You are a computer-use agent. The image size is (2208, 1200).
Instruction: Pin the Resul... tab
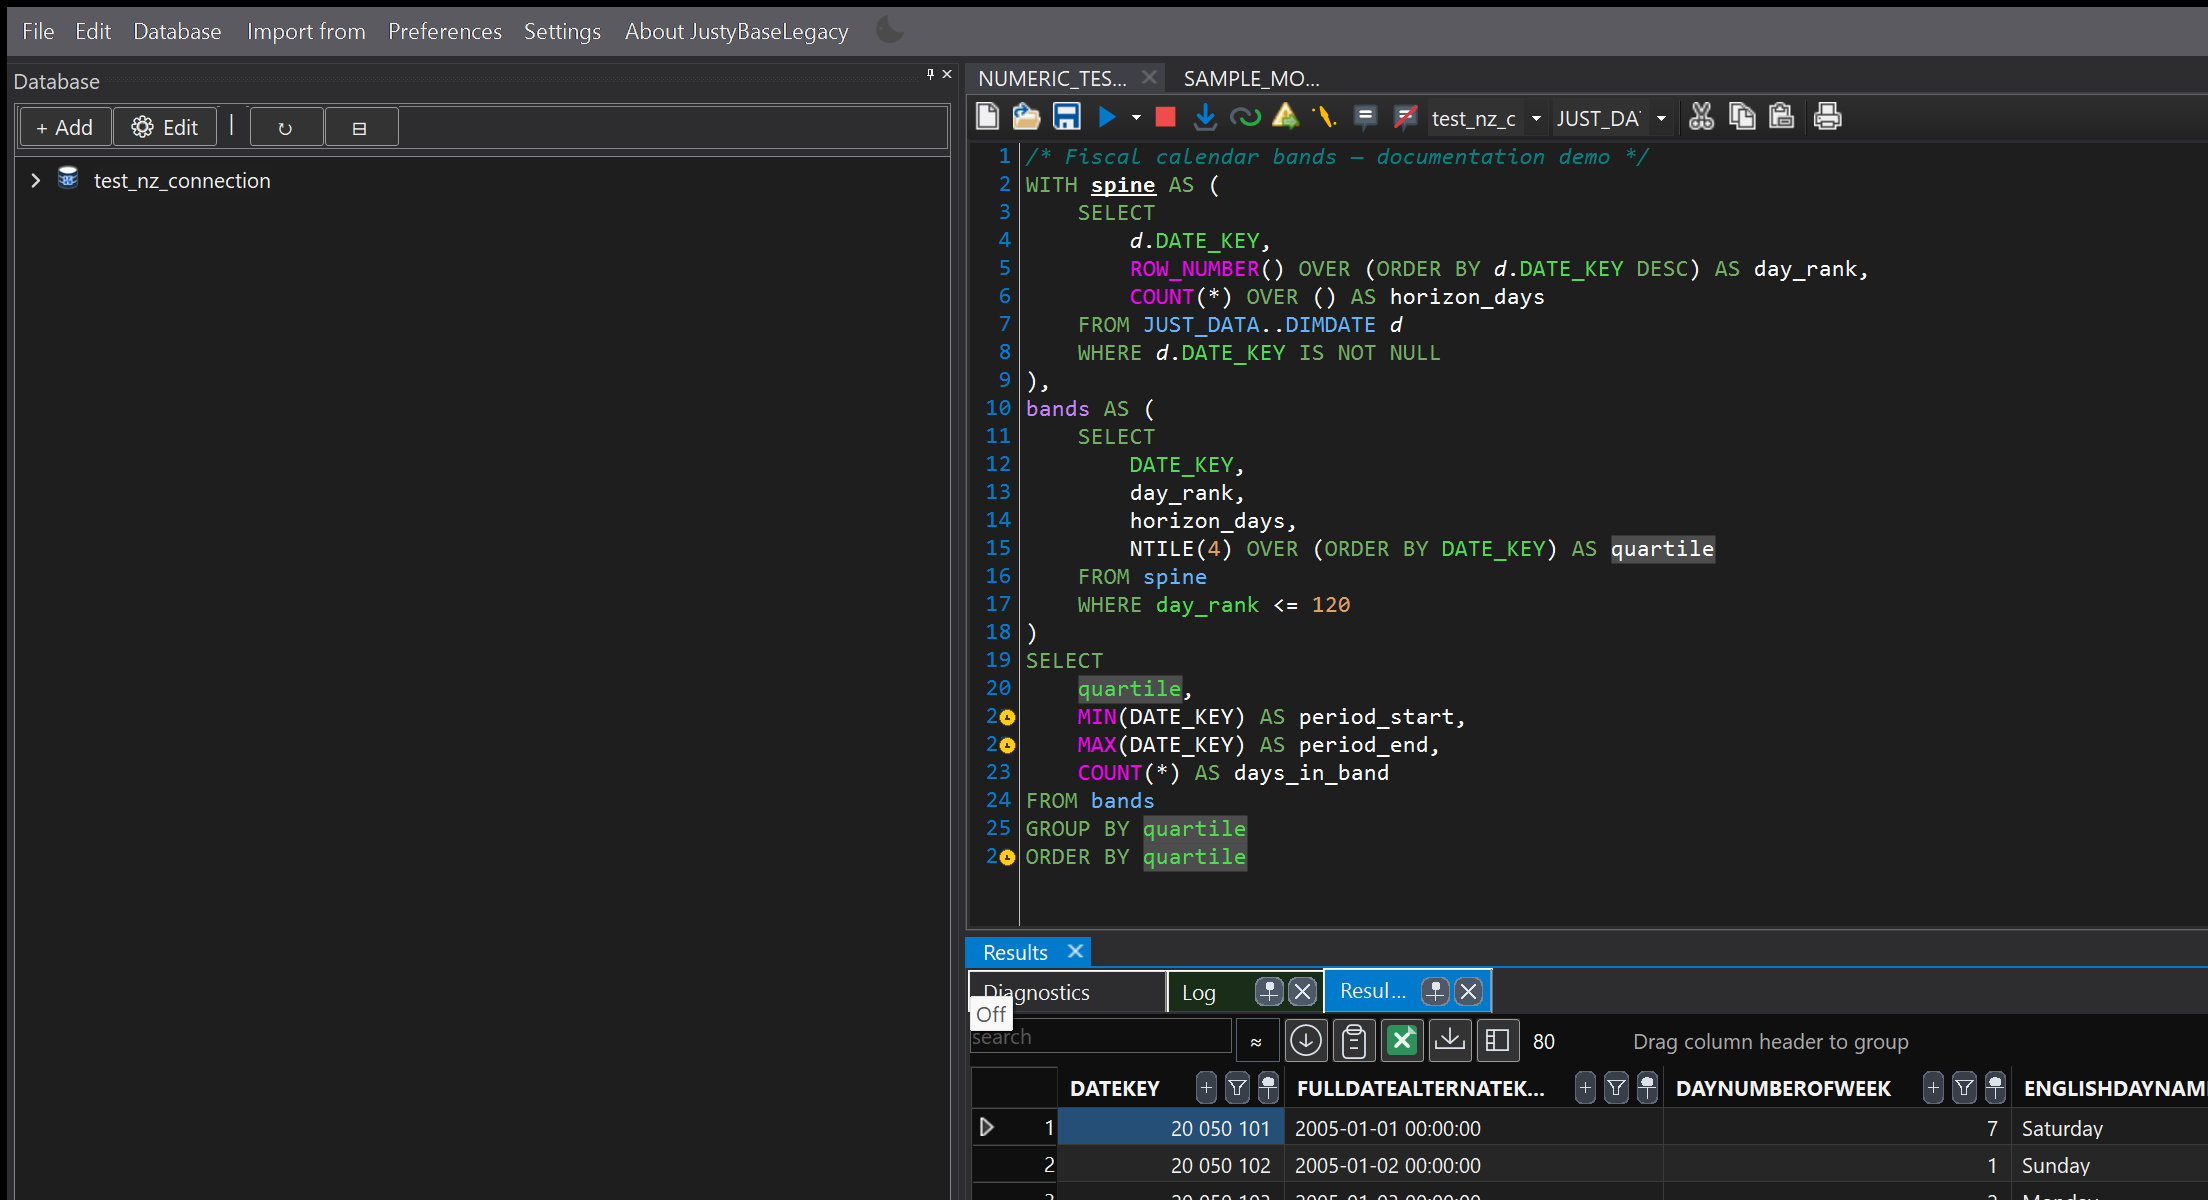[x=1435, y=991]
